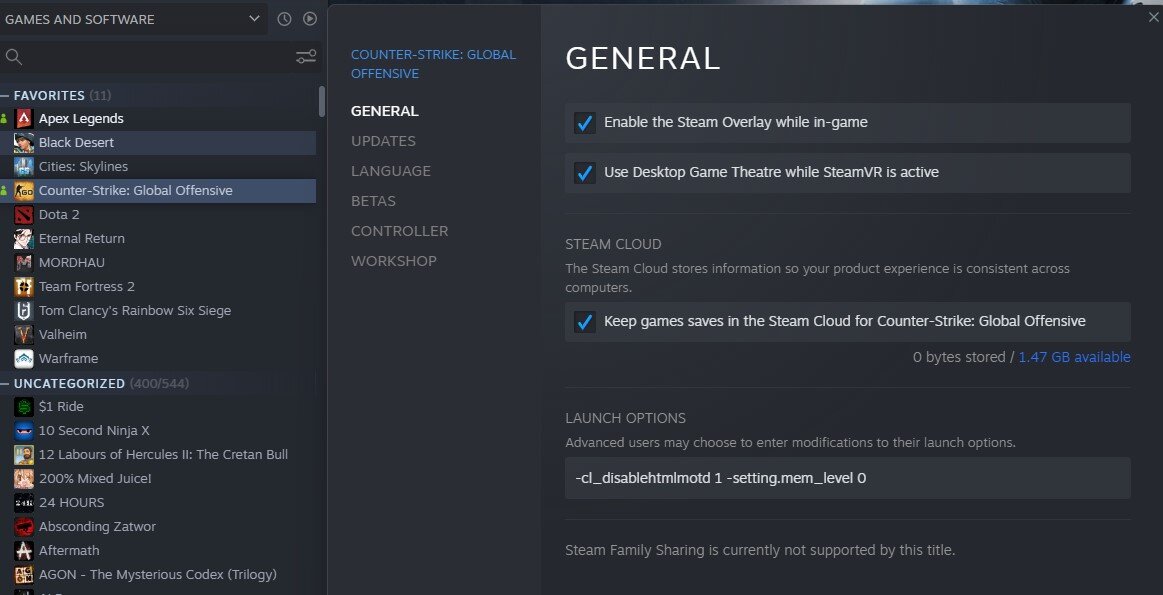The image size is (1163, 595).
Task: Click the Apex Legends game icon
Action: click(x=24, y=119)
